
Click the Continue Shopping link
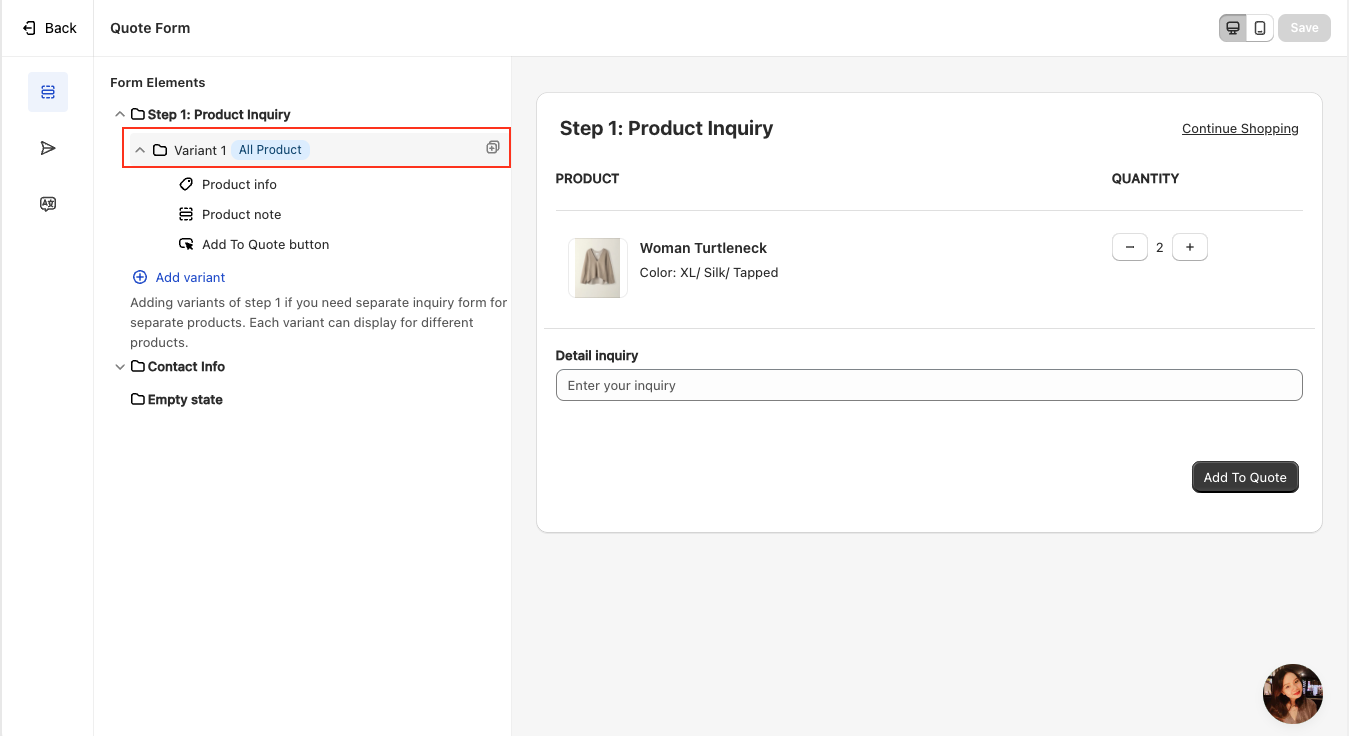pos(1240,129)
